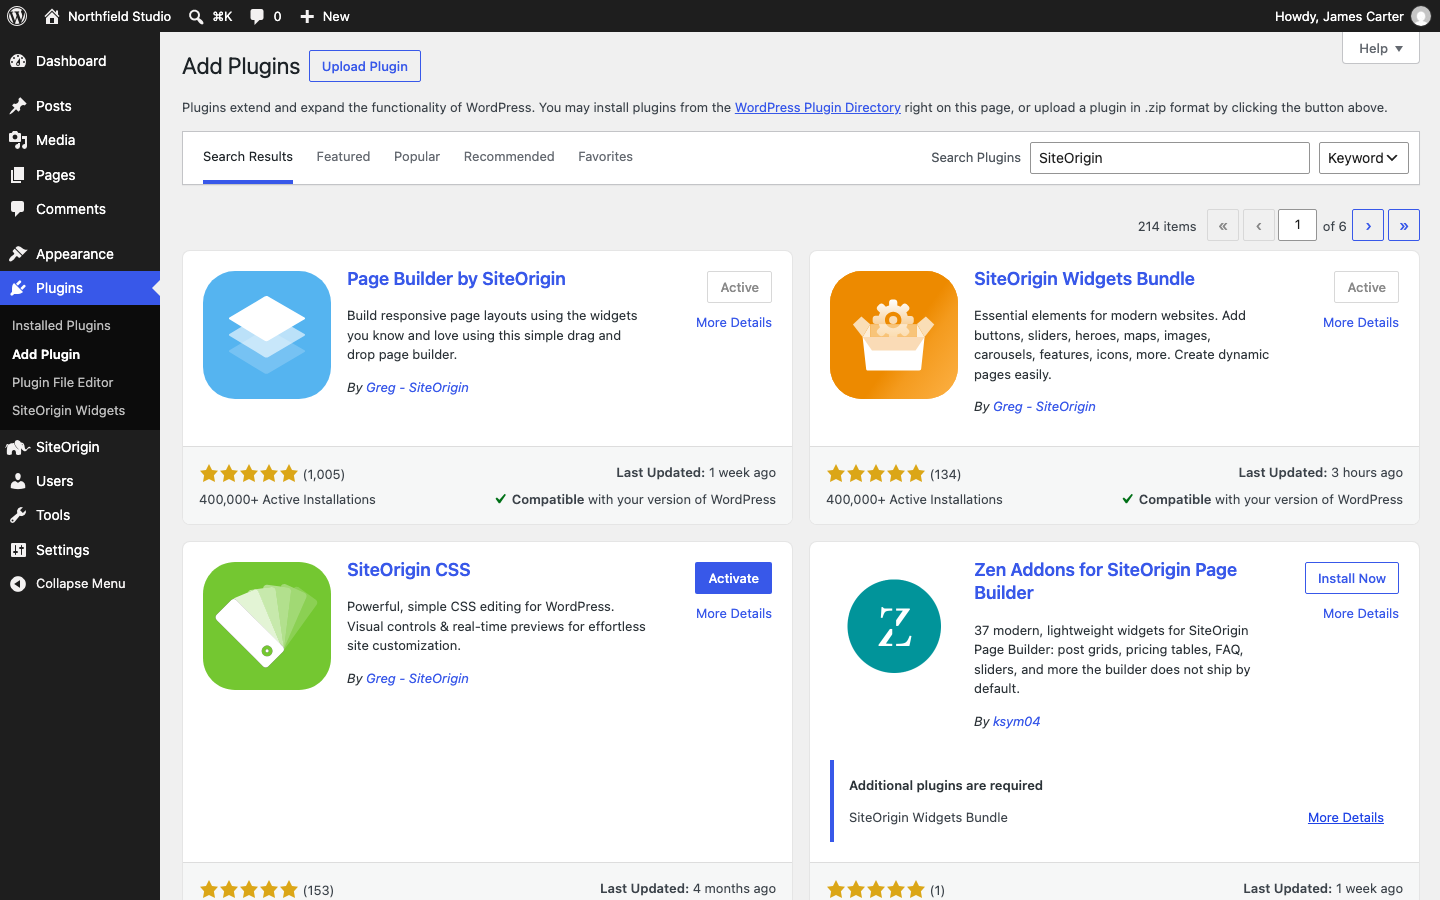Collapse the admin sidebar menu
The width and height of the screenshot is (1440, 900).
pyautogui.click(x=80, y=584)
